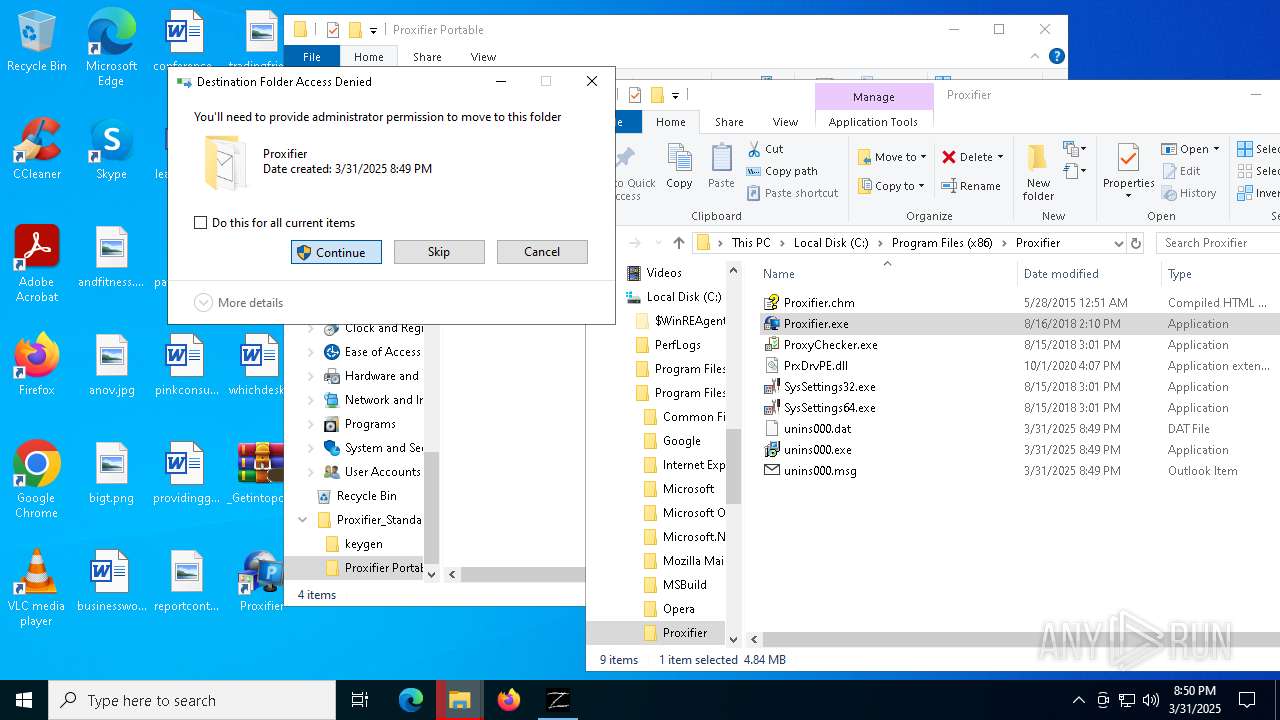Switch to the Home tab in Proxifier window
The width and height of the screenshot is (1280, 720).
click(x=671, y=122)
